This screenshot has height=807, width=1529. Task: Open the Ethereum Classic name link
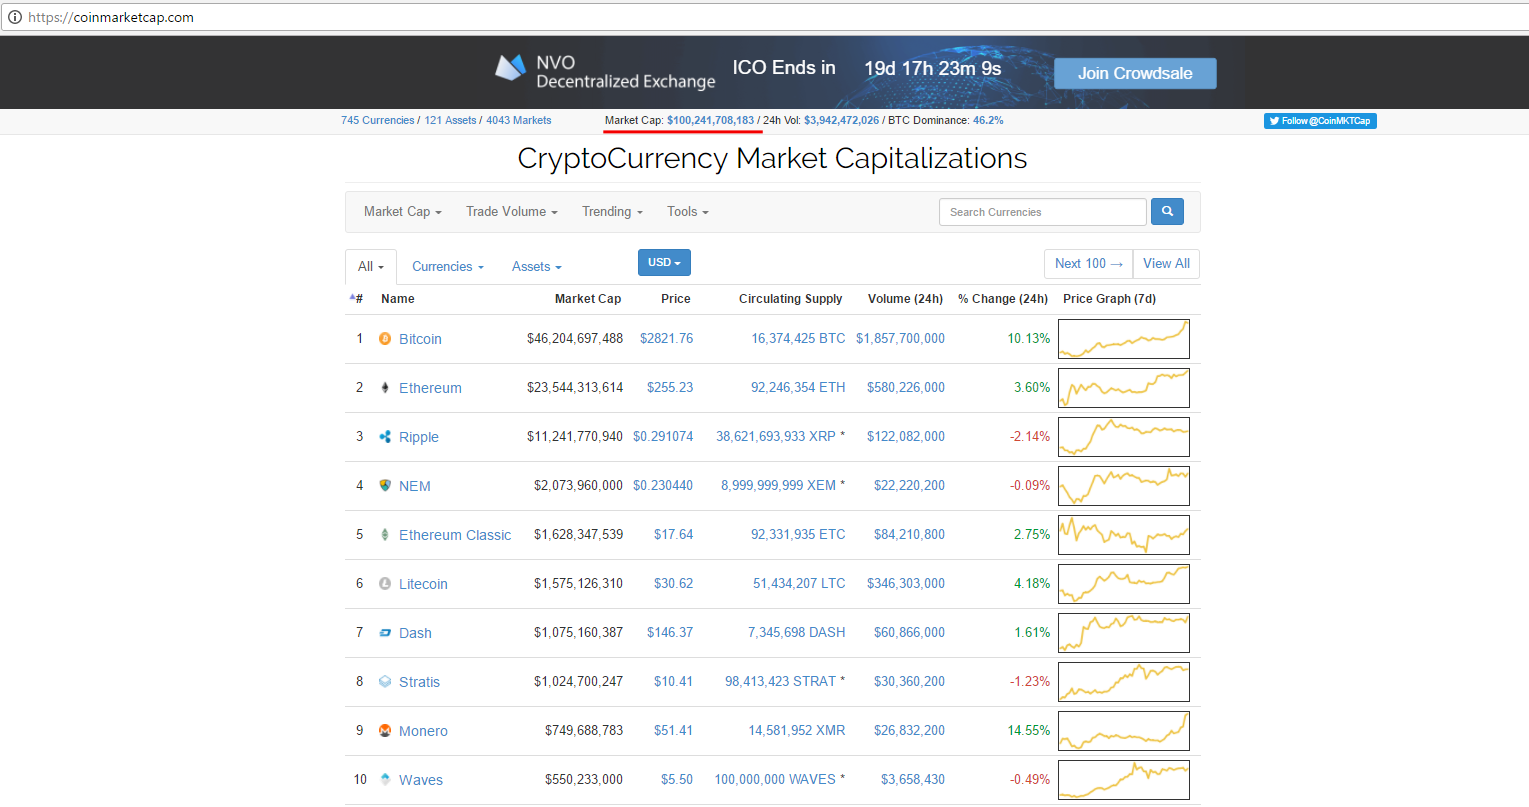(455, 535)
